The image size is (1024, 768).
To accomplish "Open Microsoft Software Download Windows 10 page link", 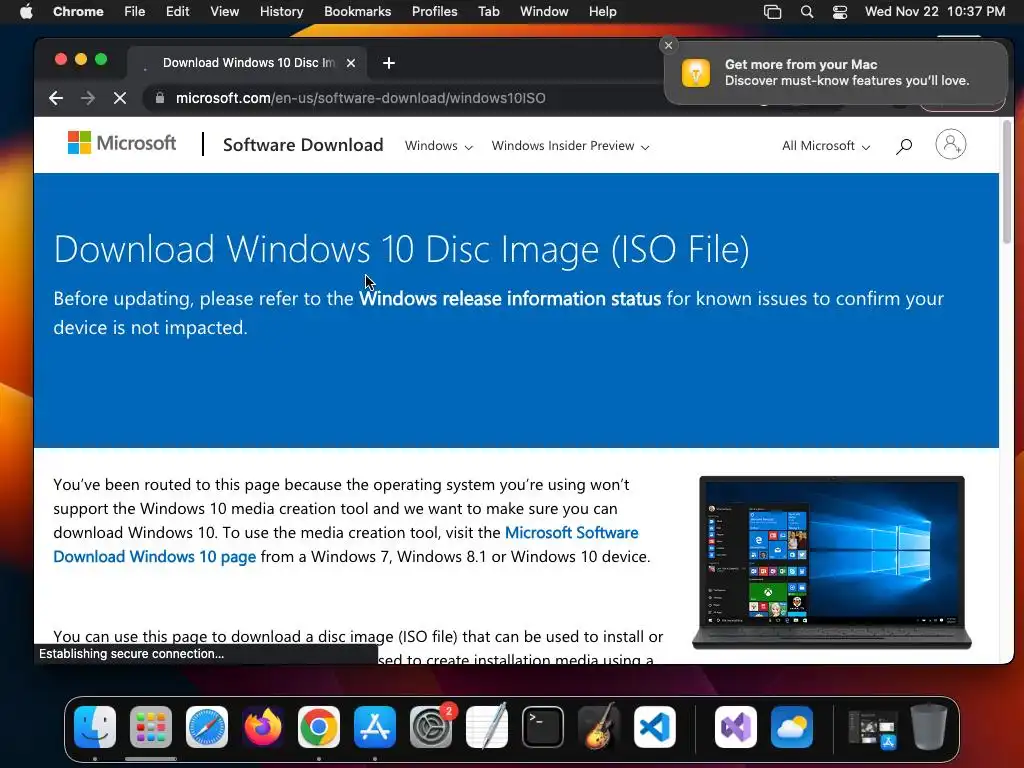I will click(x=345, y=544).
